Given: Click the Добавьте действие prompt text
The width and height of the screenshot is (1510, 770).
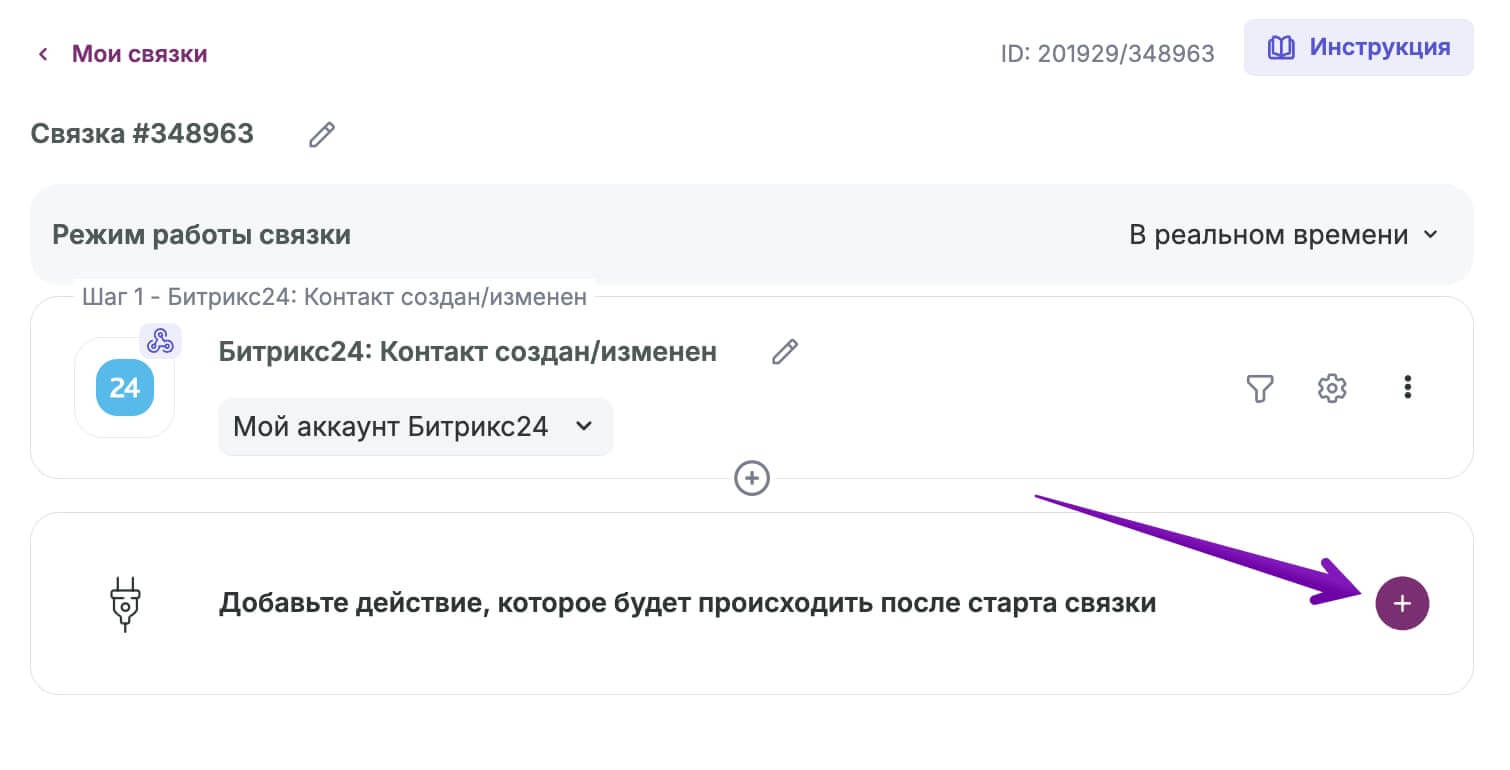Looking at the screenshot, I should pos(688,603).
